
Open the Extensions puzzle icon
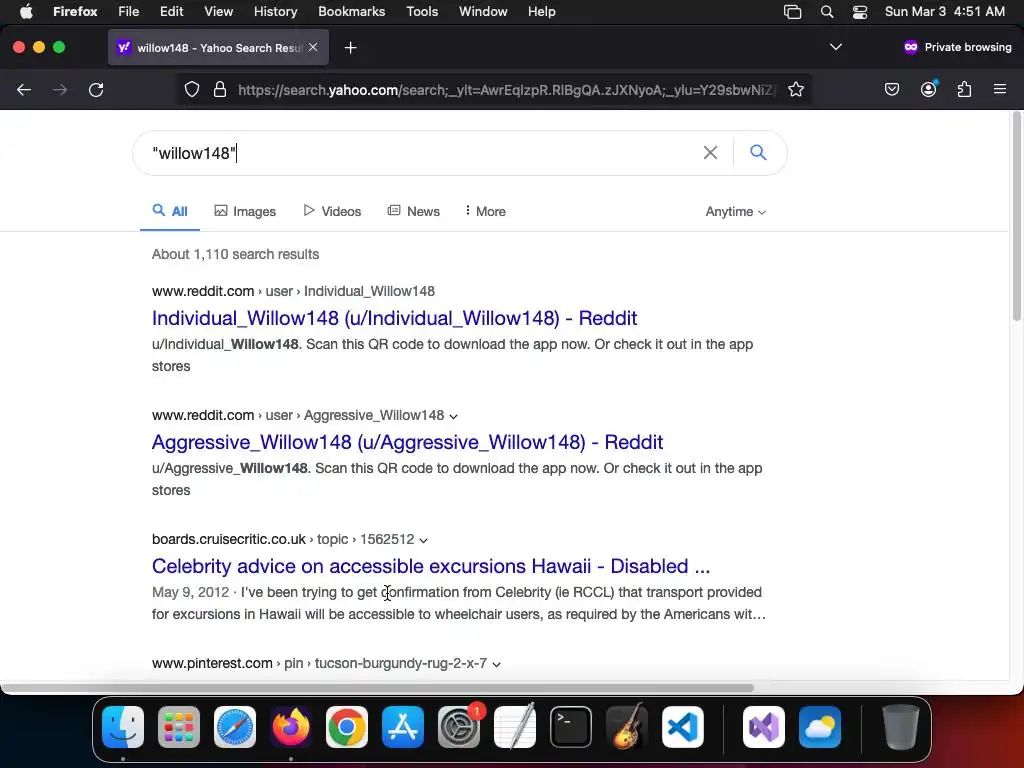(x=964, y=89)
